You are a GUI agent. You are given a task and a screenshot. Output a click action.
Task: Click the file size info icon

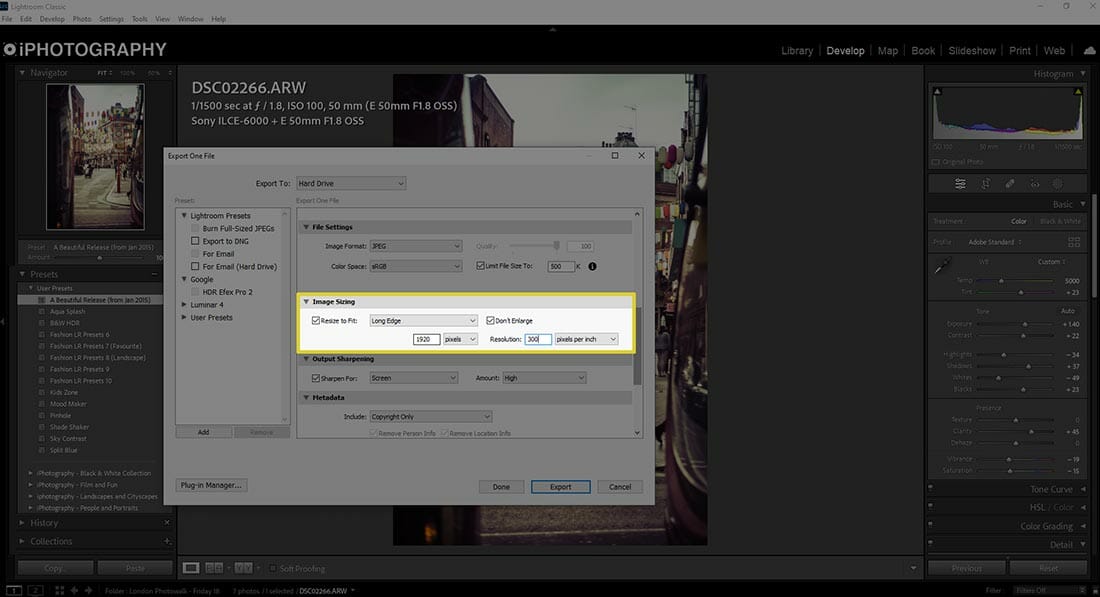pos(592,267)
